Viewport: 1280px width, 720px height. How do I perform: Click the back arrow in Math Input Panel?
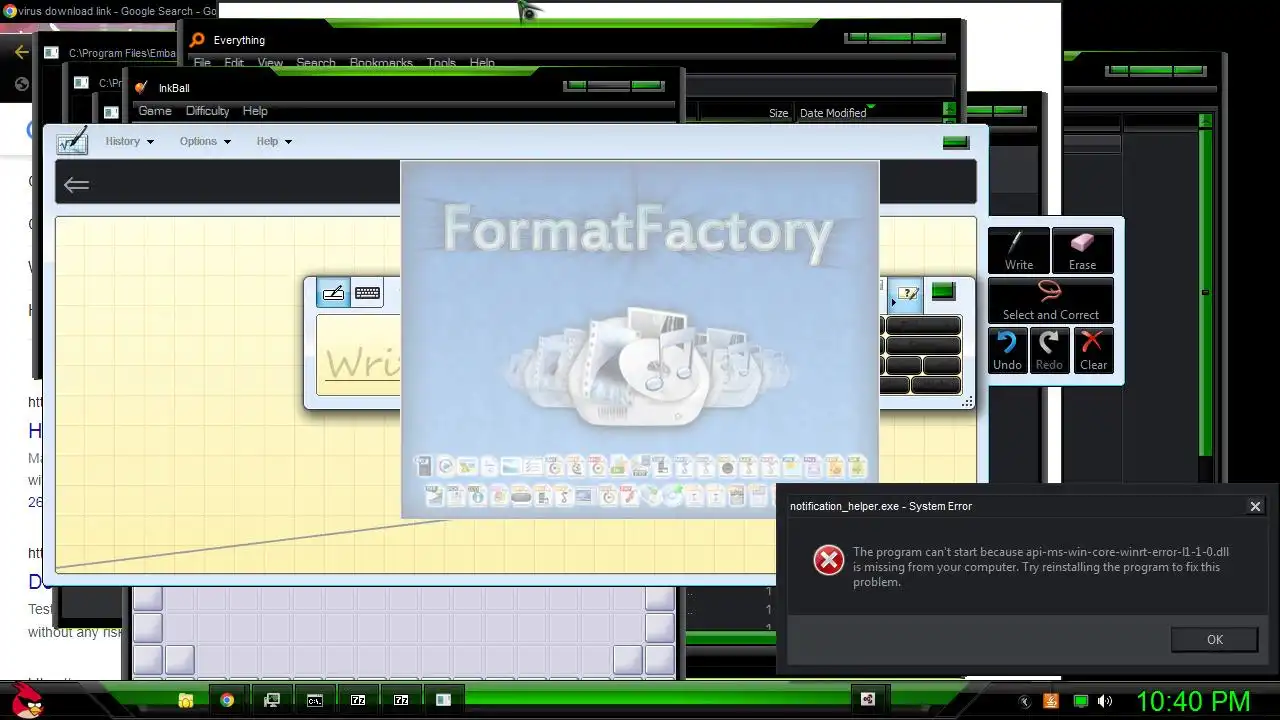[76, 184]
